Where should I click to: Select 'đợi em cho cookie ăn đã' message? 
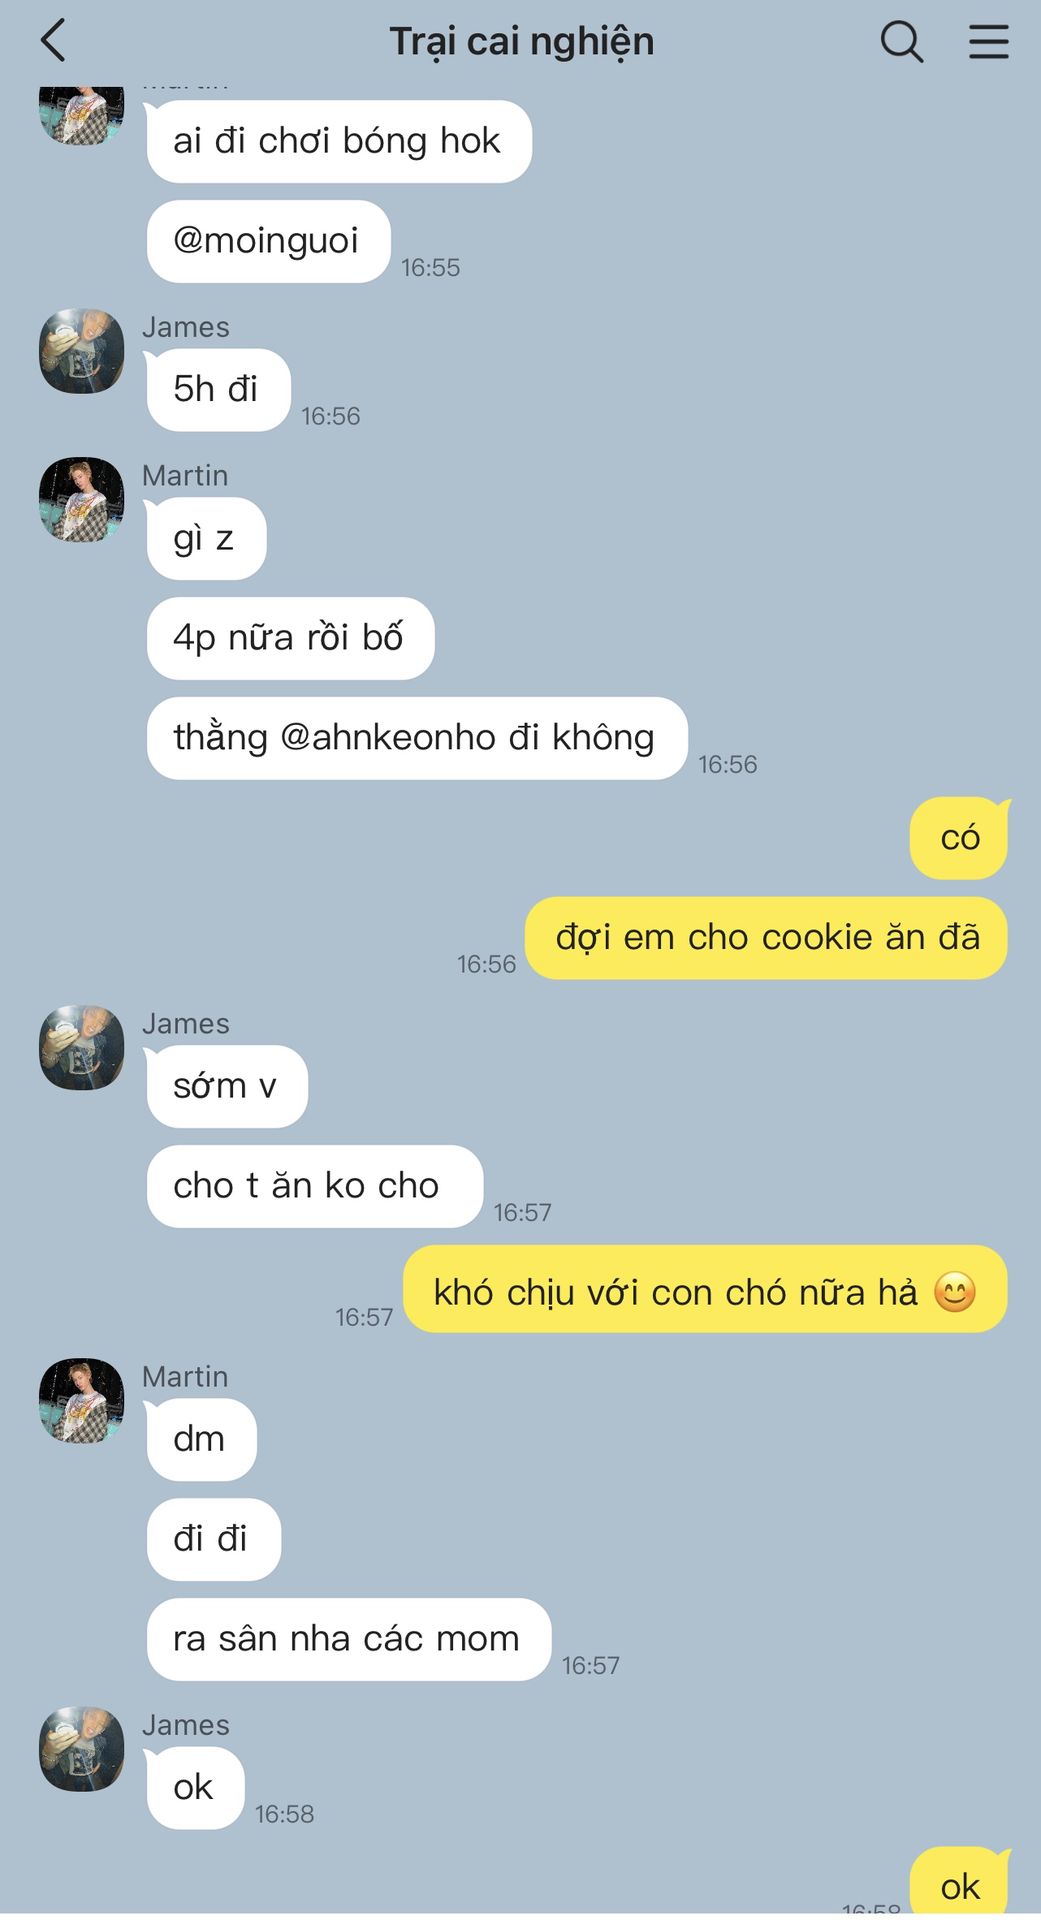(767, 938)
